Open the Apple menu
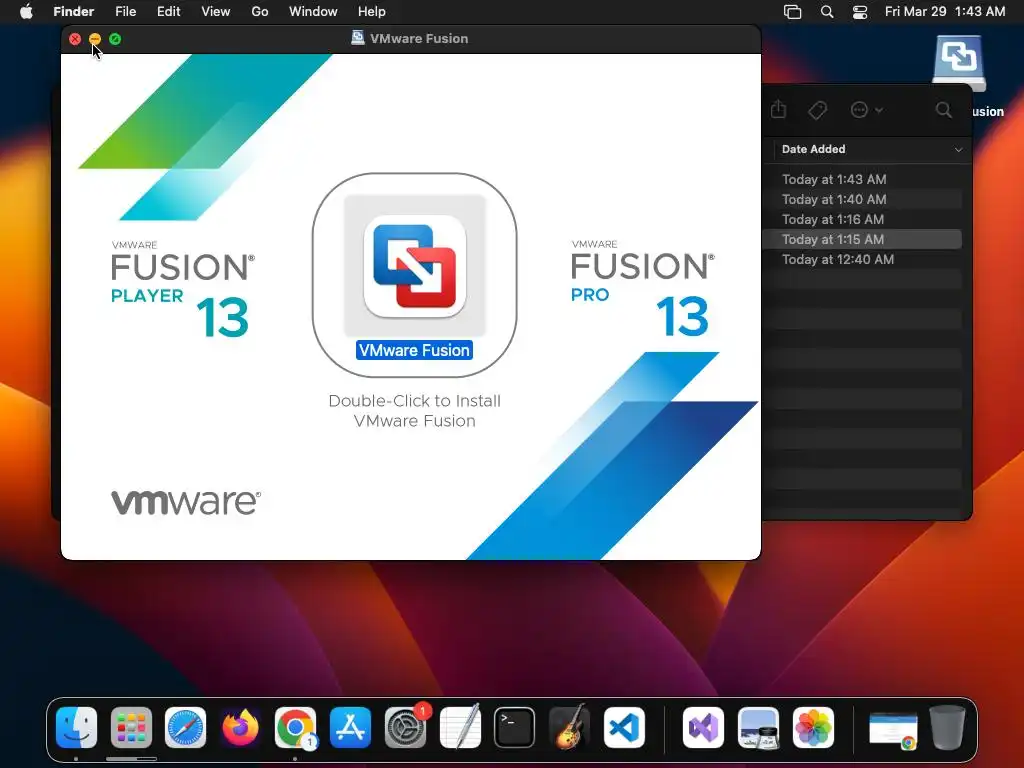1024x768 pixels. 26,12
